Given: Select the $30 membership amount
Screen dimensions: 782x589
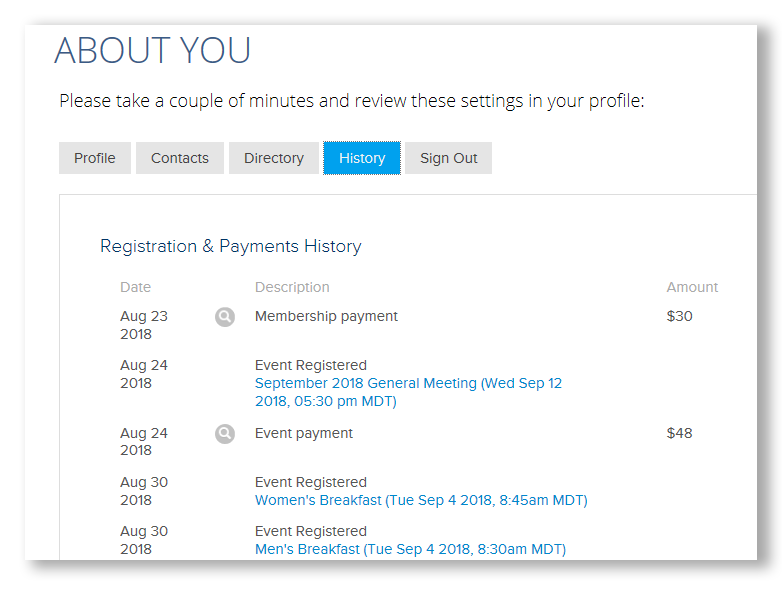Looking at the screenshot, I should [x=679, y=316].
